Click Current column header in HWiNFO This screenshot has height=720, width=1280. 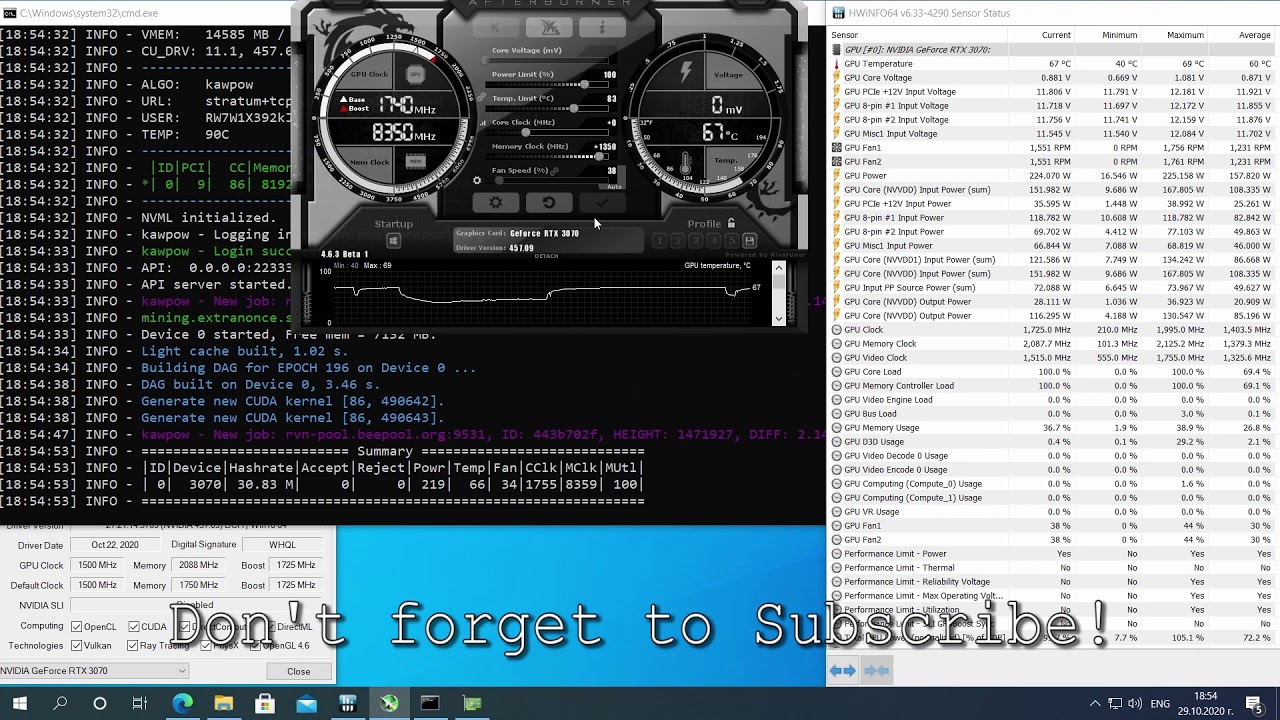coord(1042,35)
